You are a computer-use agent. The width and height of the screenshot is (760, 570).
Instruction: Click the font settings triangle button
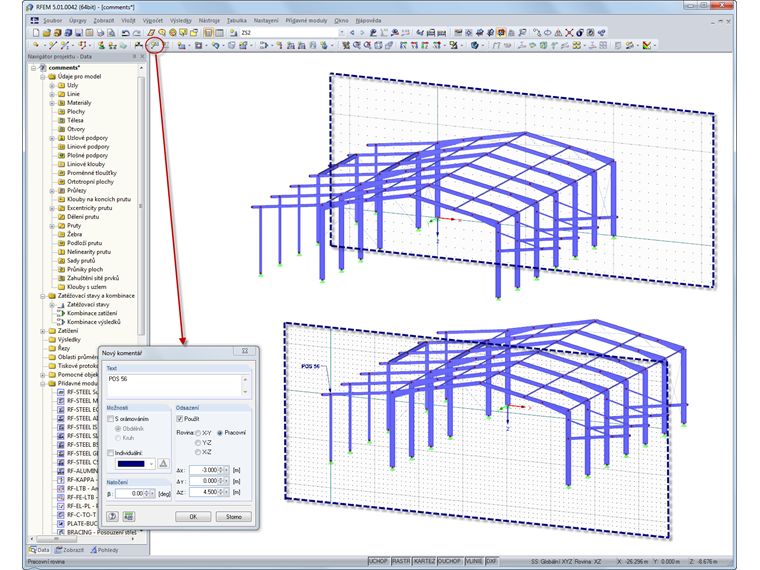(x=163, y=463)
